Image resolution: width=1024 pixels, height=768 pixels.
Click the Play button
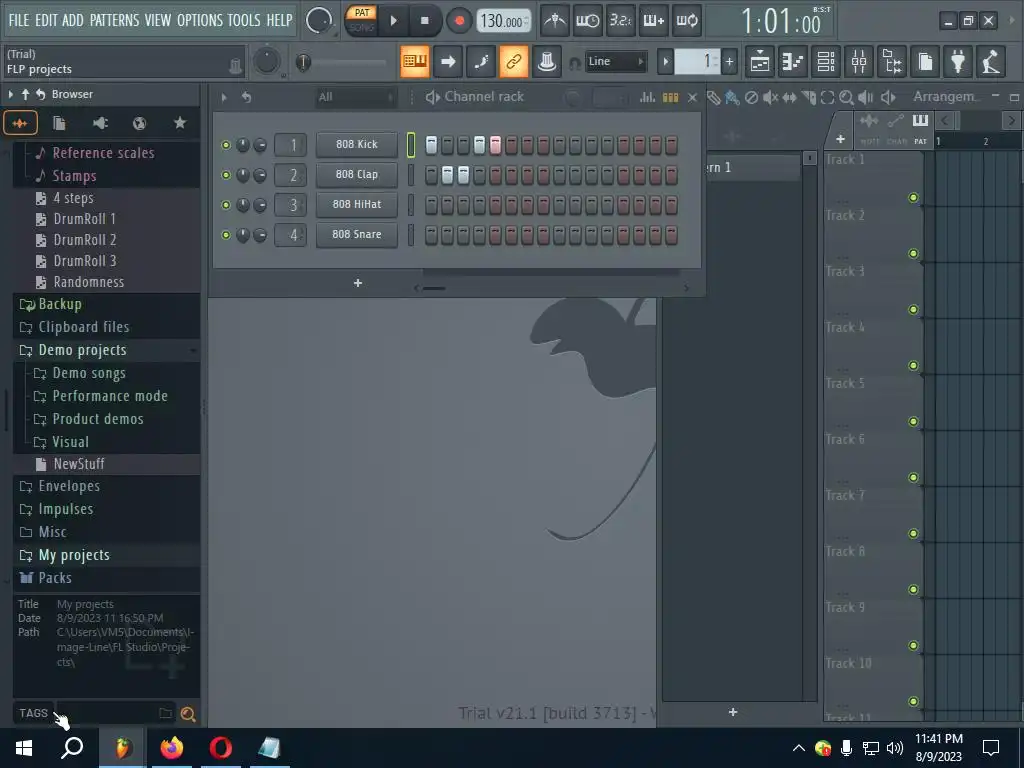[x=393, y=21]
